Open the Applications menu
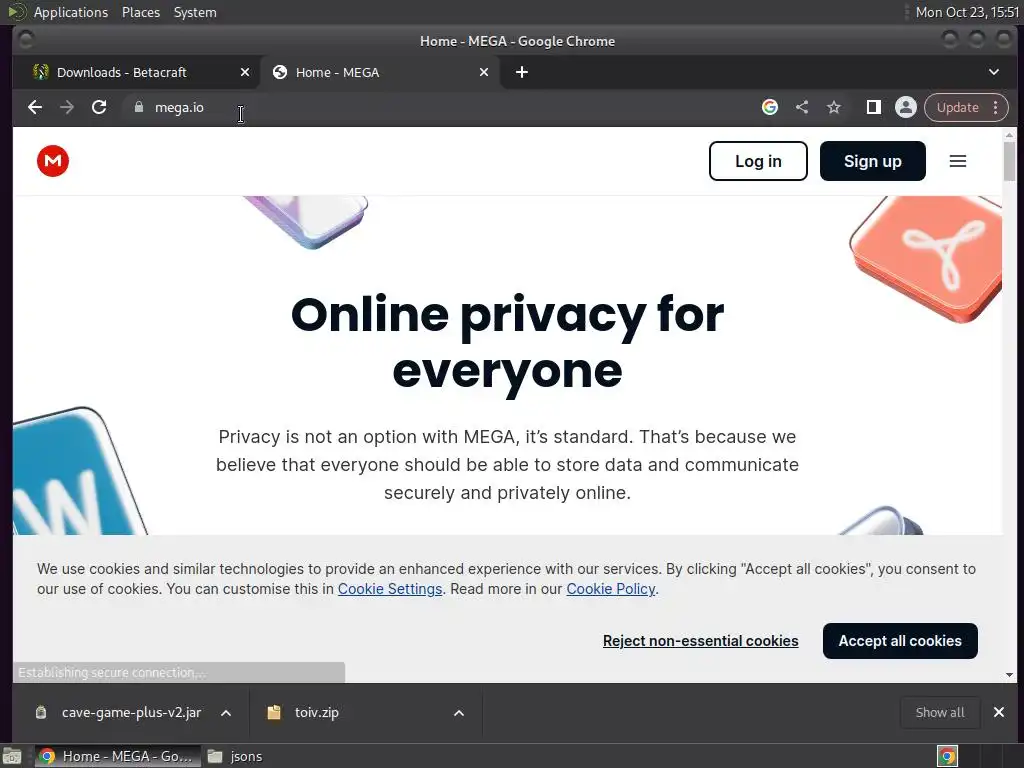The height and width of the screenshot is (768, 1024). point(71,12)
